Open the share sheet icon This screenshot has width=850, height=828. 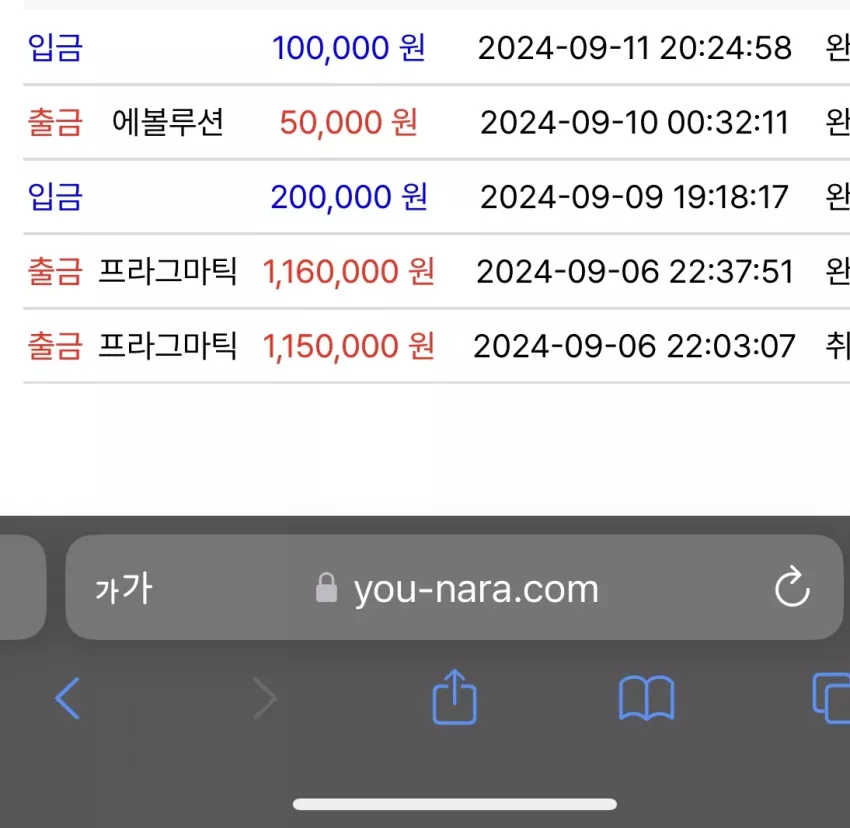tap(454, 697)
